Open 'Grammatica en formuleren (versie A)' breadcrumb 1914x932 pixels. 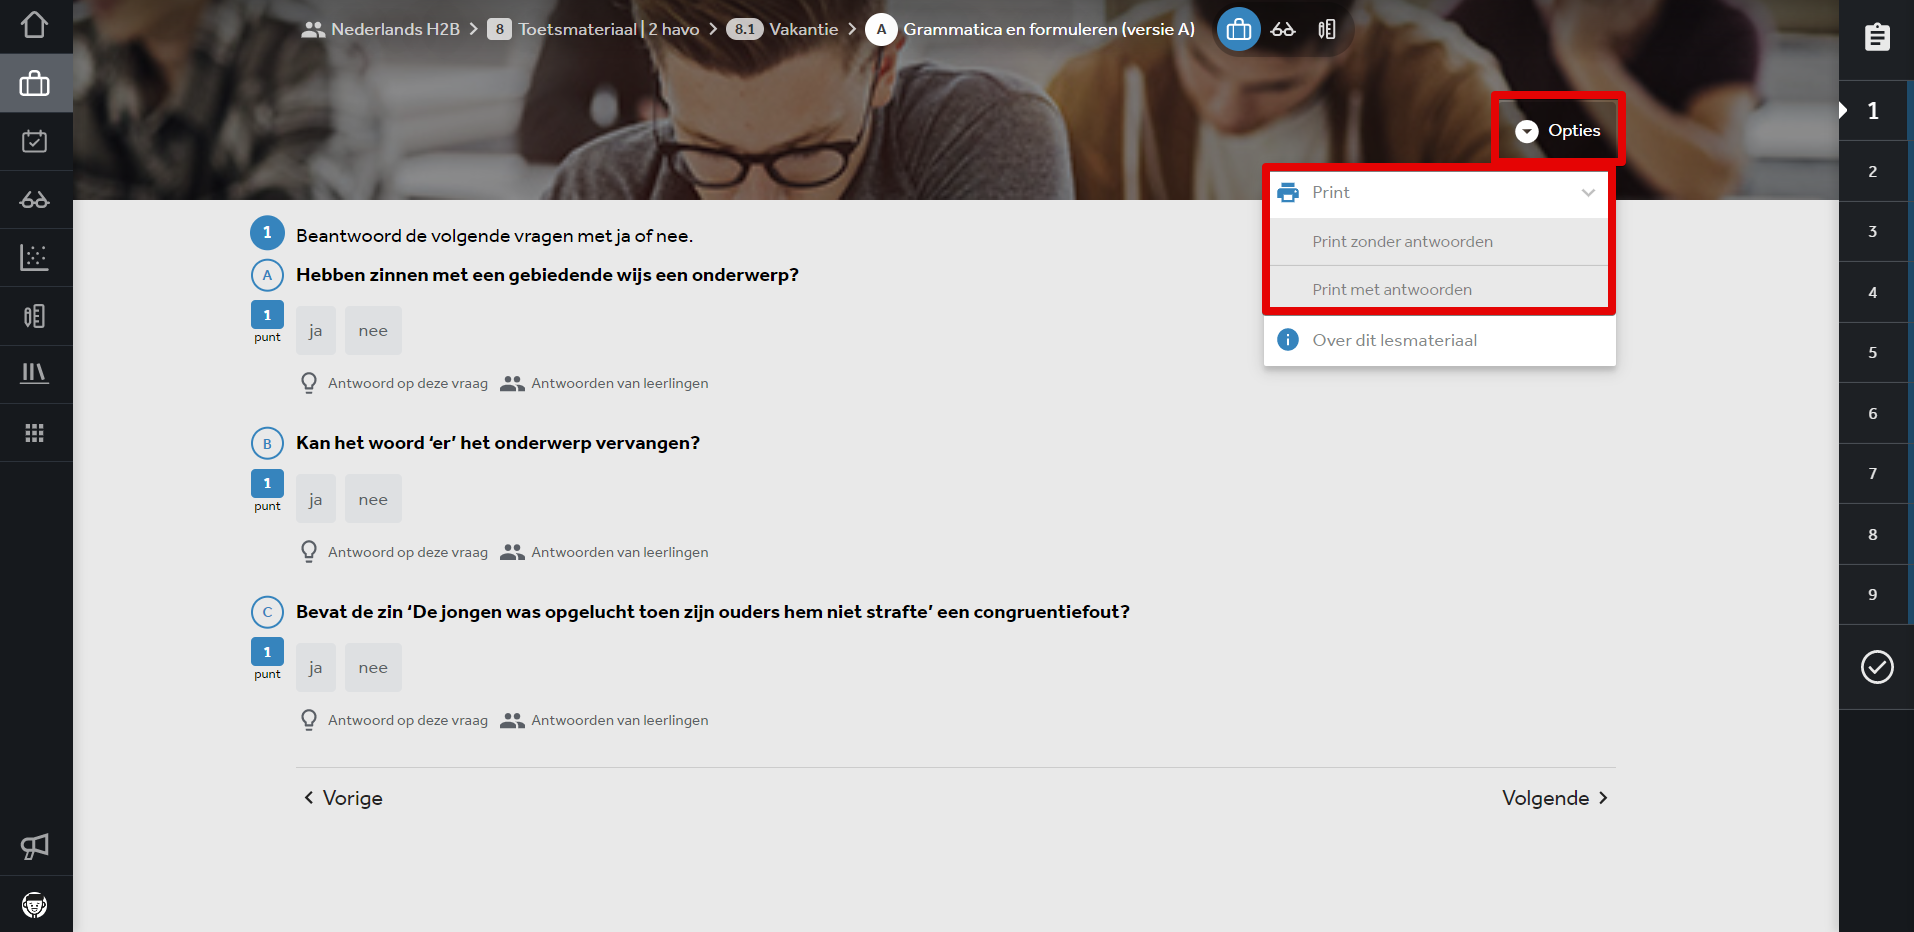pyautogui.click(x=1049, y=29)
